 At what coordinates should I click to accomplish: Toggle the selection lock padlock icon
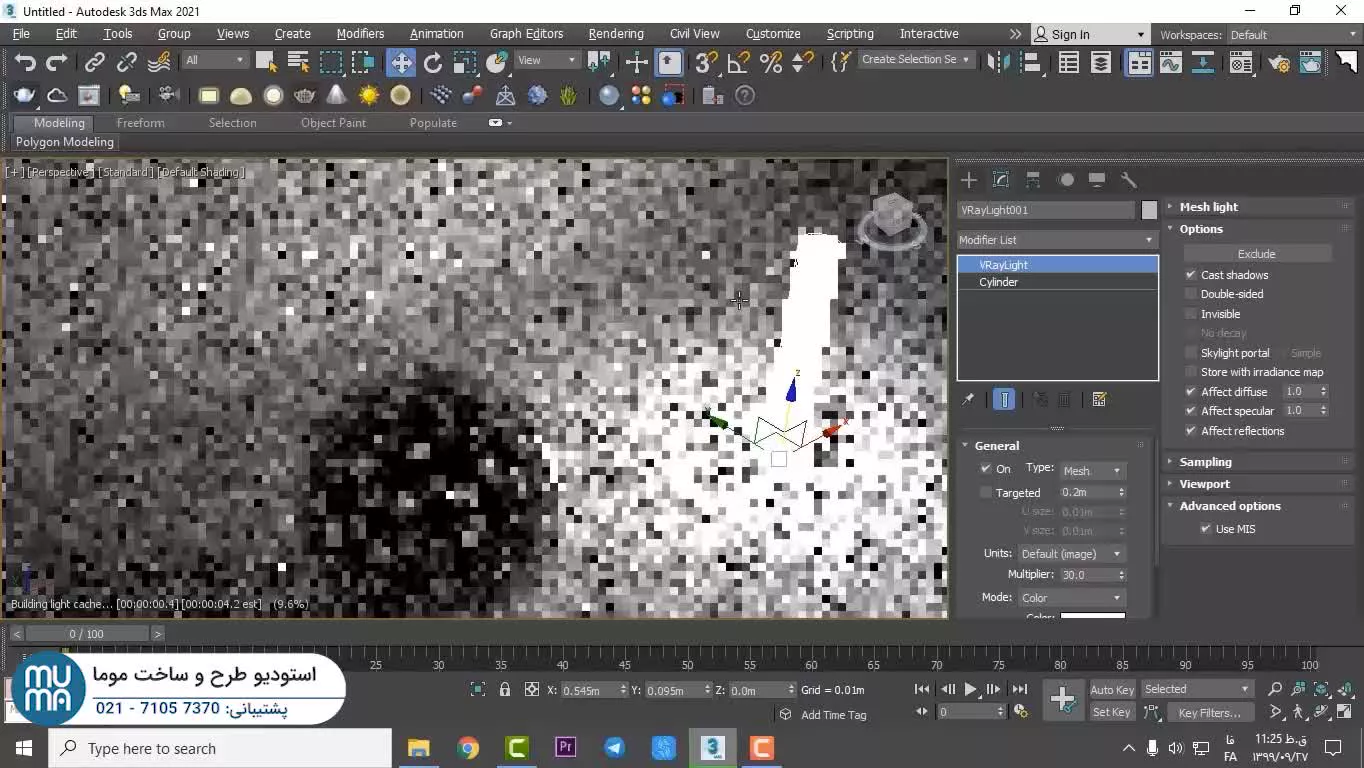click(505, 690)
